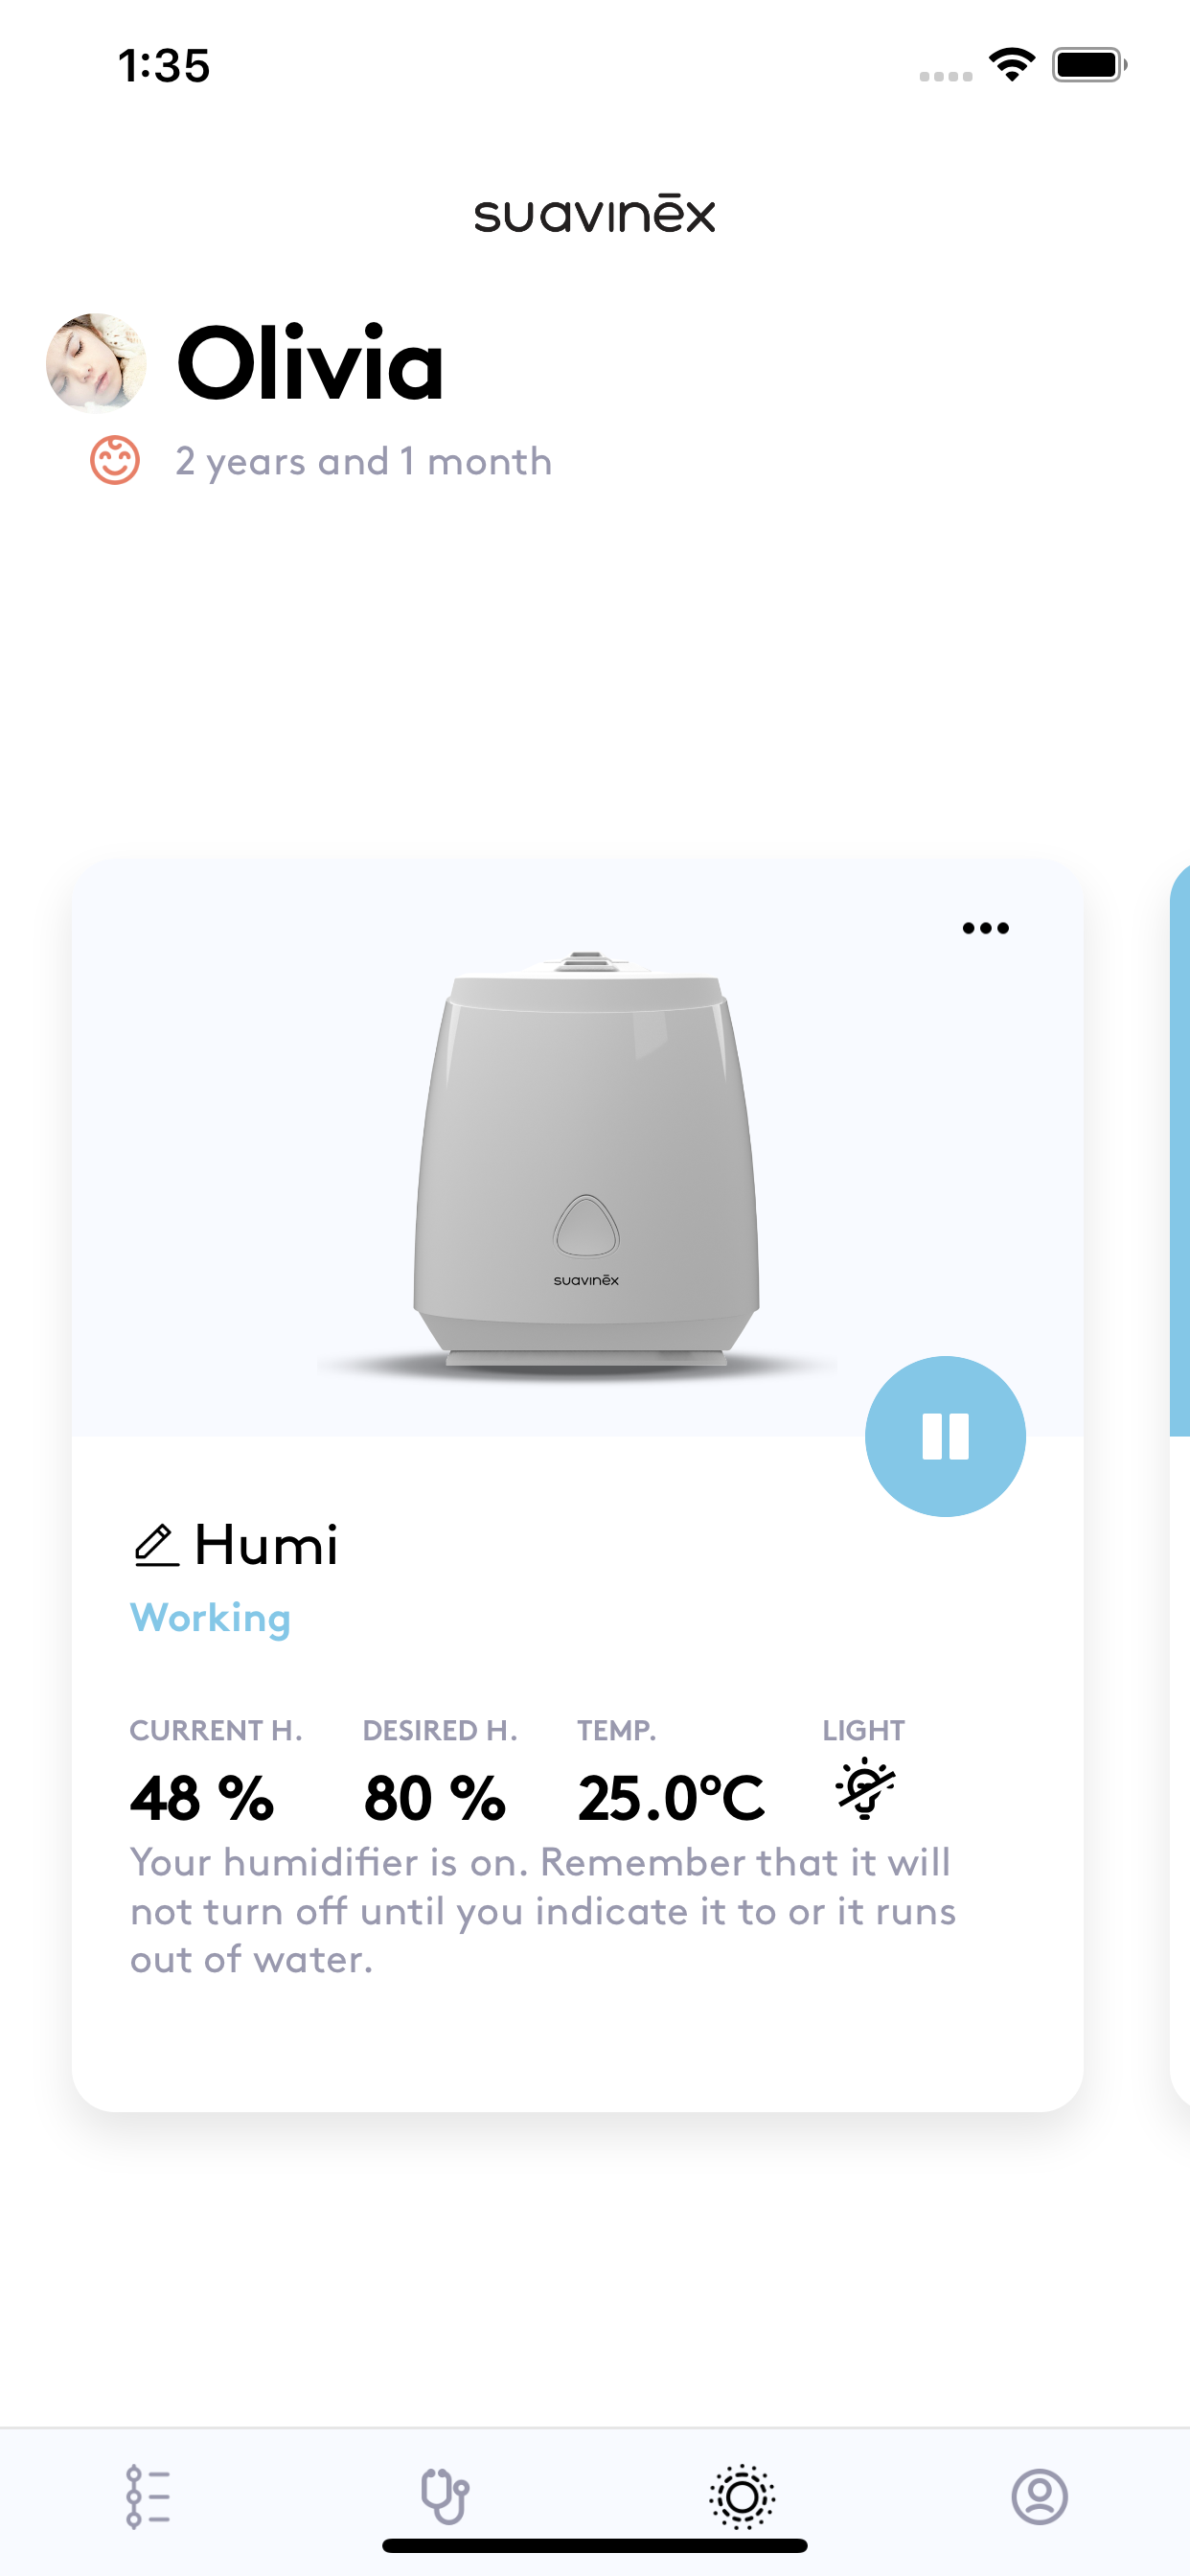Screen dimensions: 1190x2576
Task: Open the user profile tab icon
Action: [1040, 2497]
